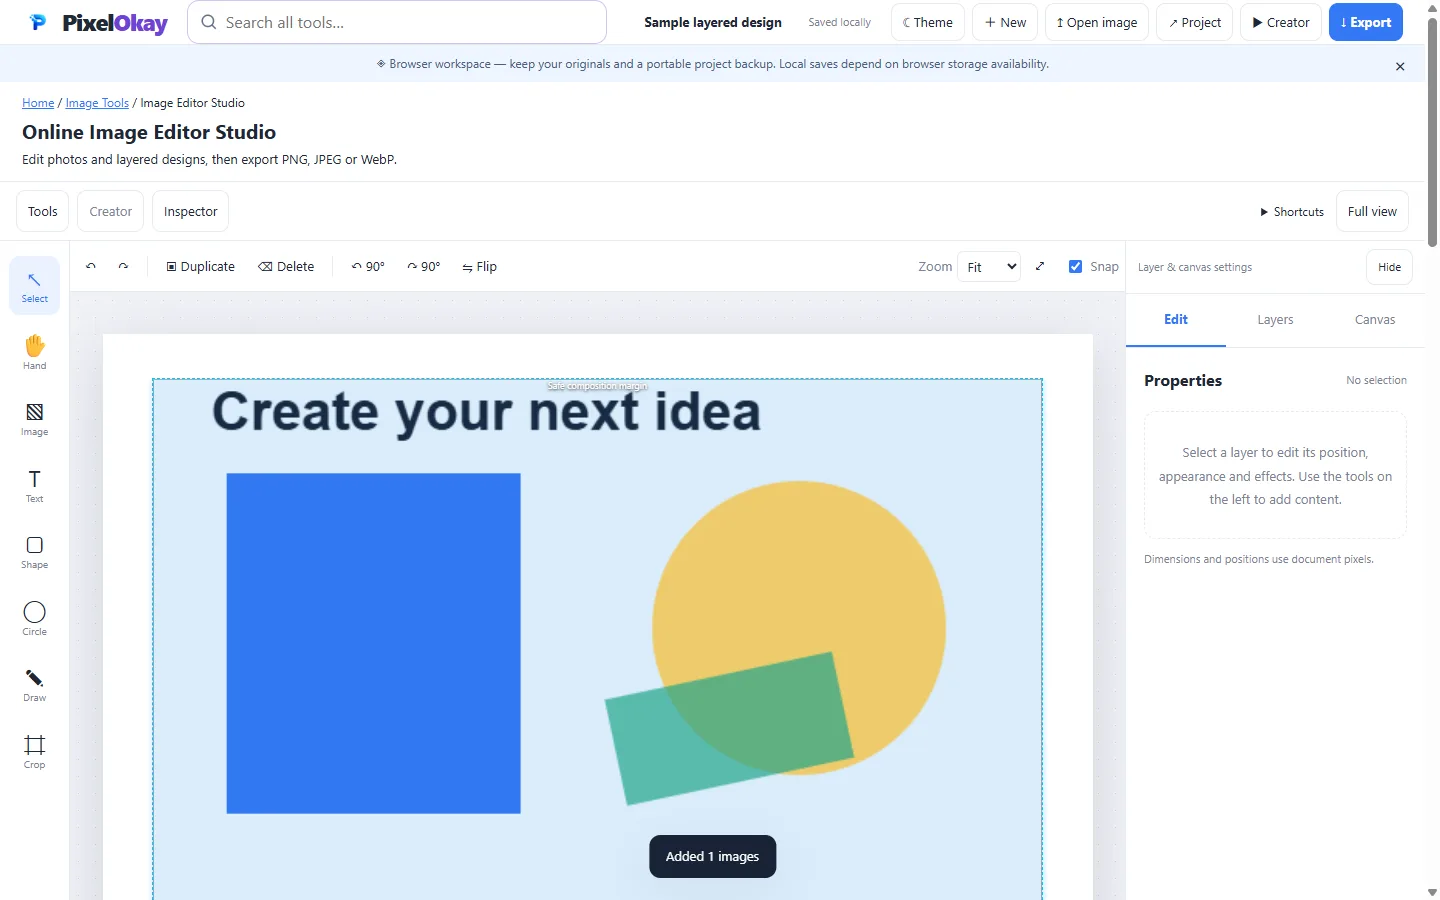Create a New document
This screenshot has height=900, width=1440.
click(1005, 22)
